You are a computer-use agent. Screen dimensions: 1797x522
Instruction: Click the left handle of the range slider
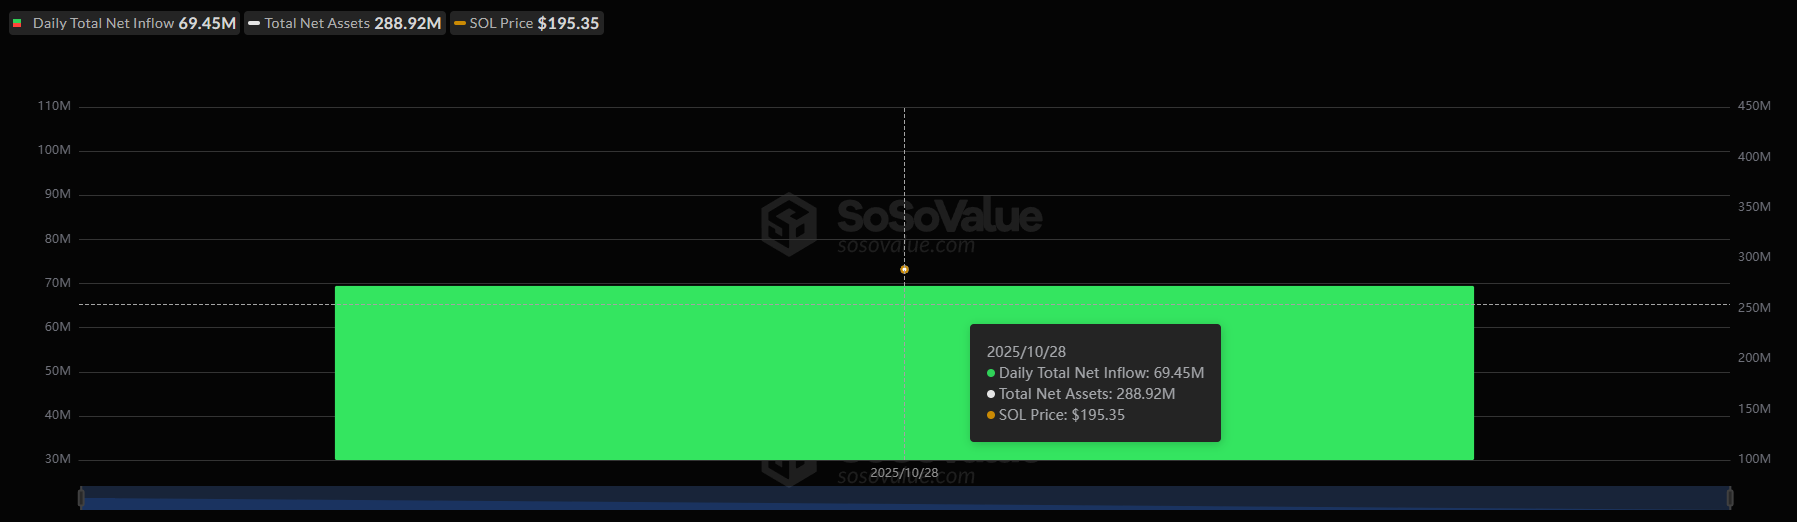pos(81,497)
